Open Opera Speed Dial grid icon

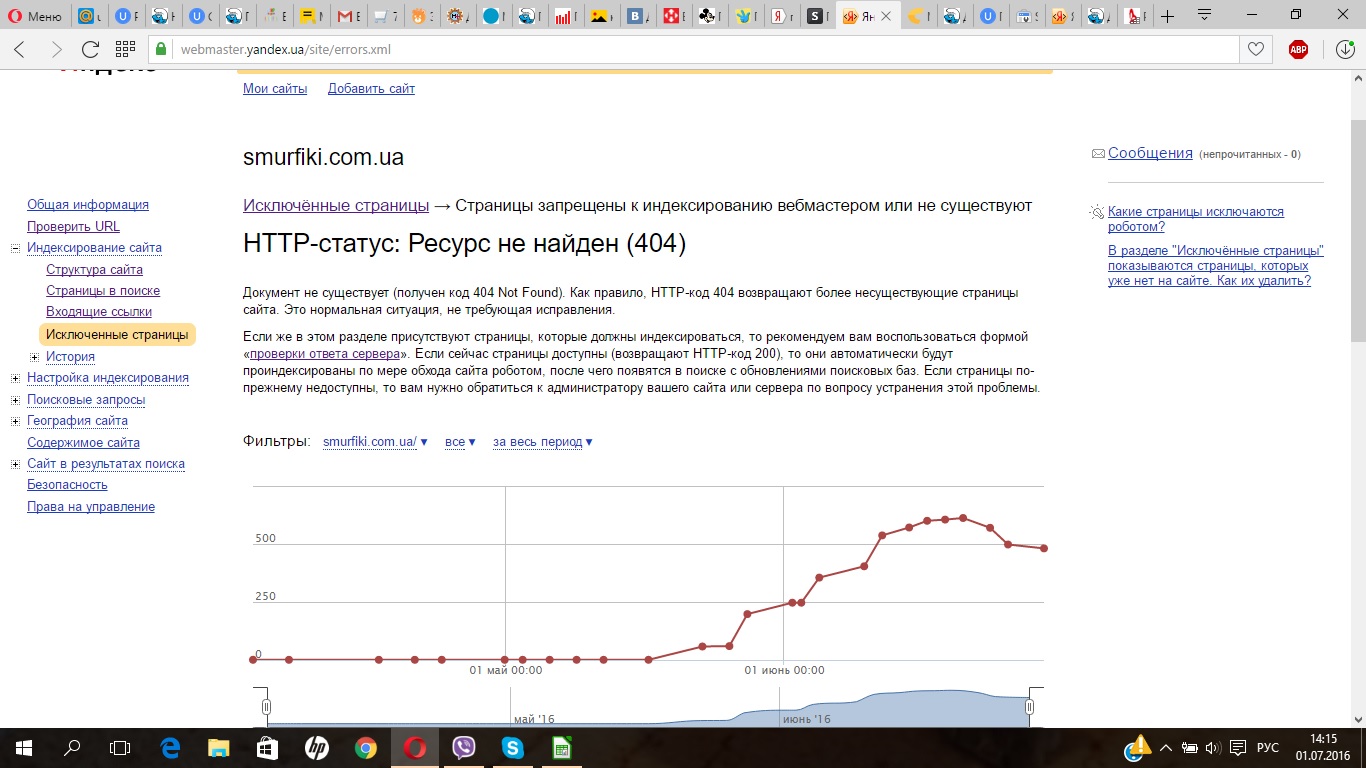tap(125, 49)
